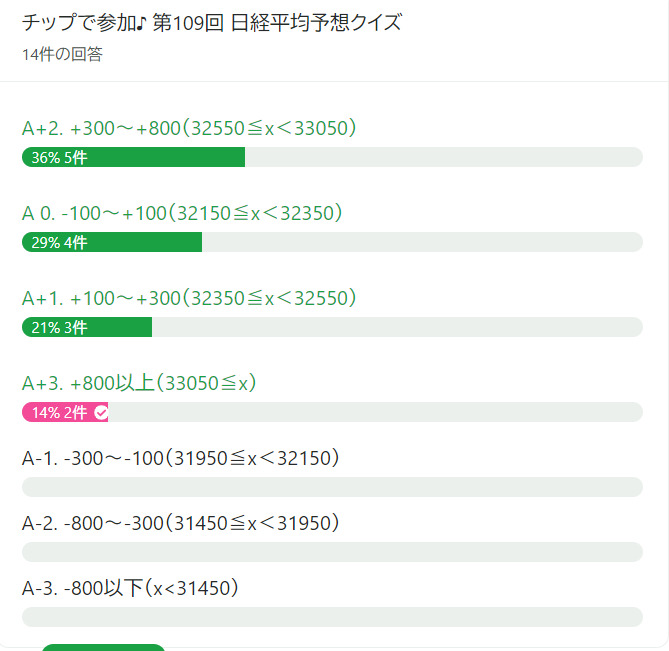Image resolution: width=669 pixels, height=651 pixels.
Task: Click the grey part of the A+2 result bar
Action: (x=443, y=157)
